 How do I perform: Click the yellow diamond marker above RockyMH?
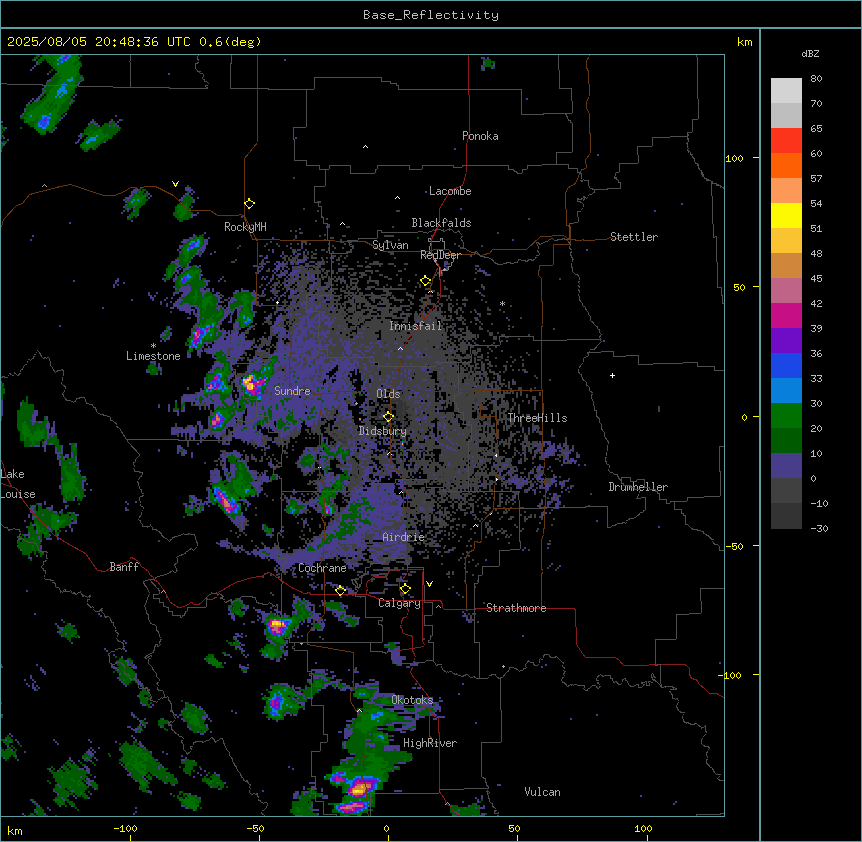tap(249, 204)
